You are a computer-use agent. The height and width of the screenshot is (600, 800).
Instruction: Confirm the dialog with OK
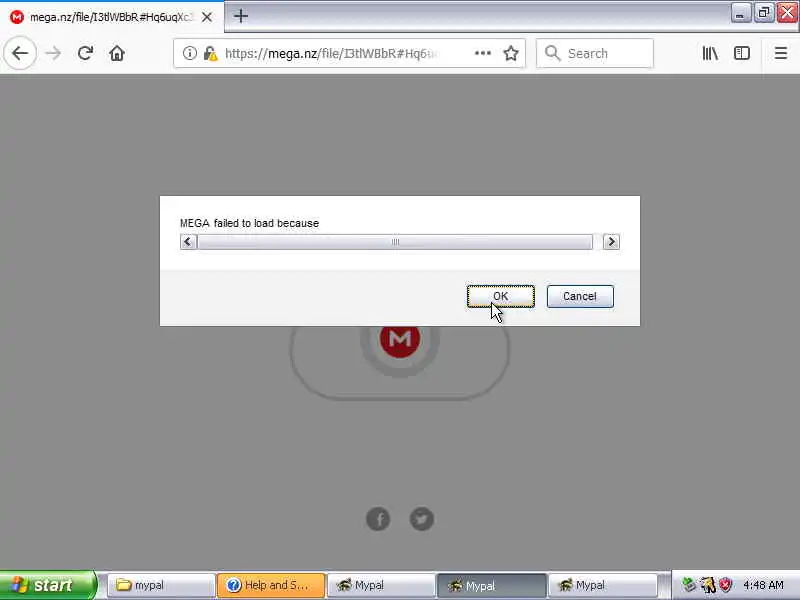(501, 296)
